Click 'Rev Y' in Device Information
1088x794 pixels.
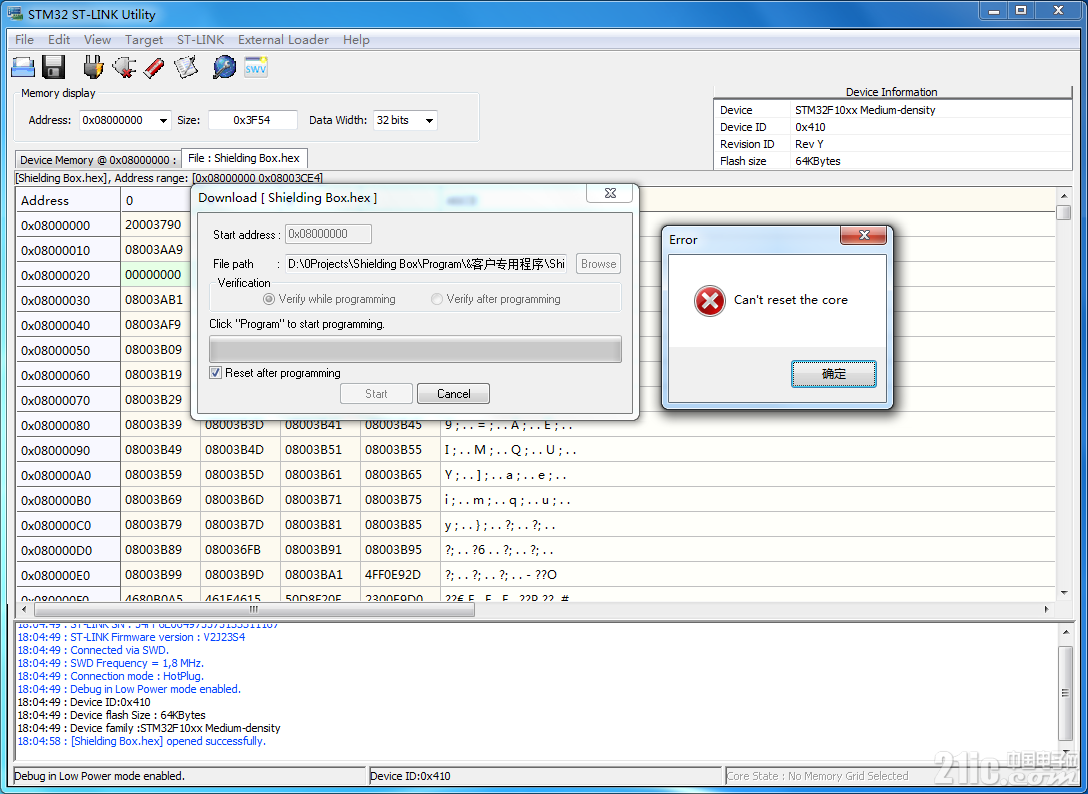pyautogui.click(x=809, y=144)
